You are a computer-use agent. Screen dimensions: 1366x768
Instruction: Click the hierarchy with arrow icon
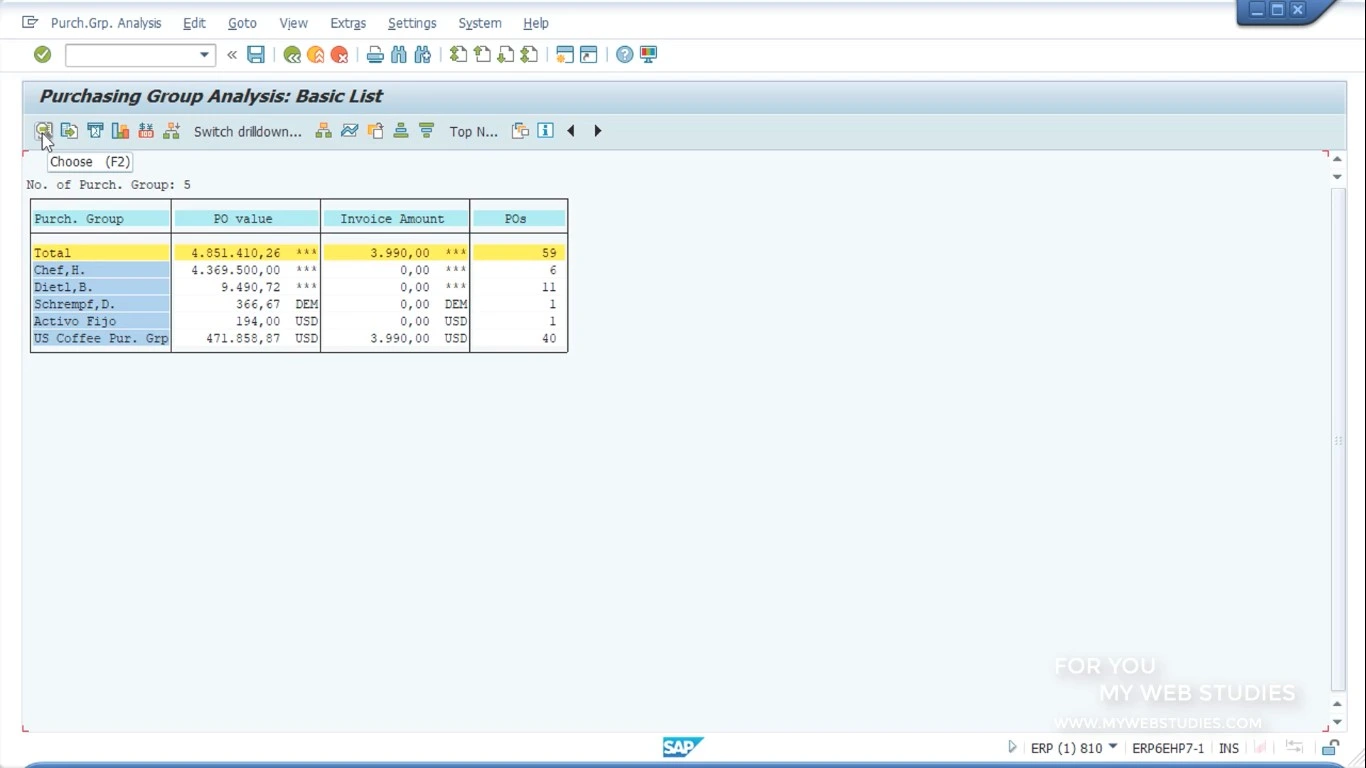[172, 131]
